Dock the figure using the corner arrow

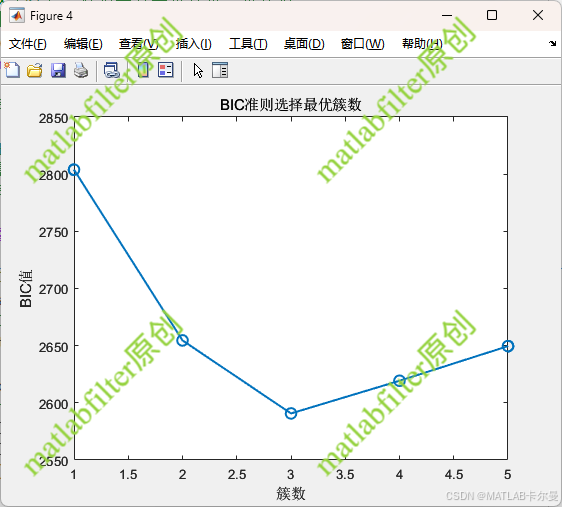[552, 43]
